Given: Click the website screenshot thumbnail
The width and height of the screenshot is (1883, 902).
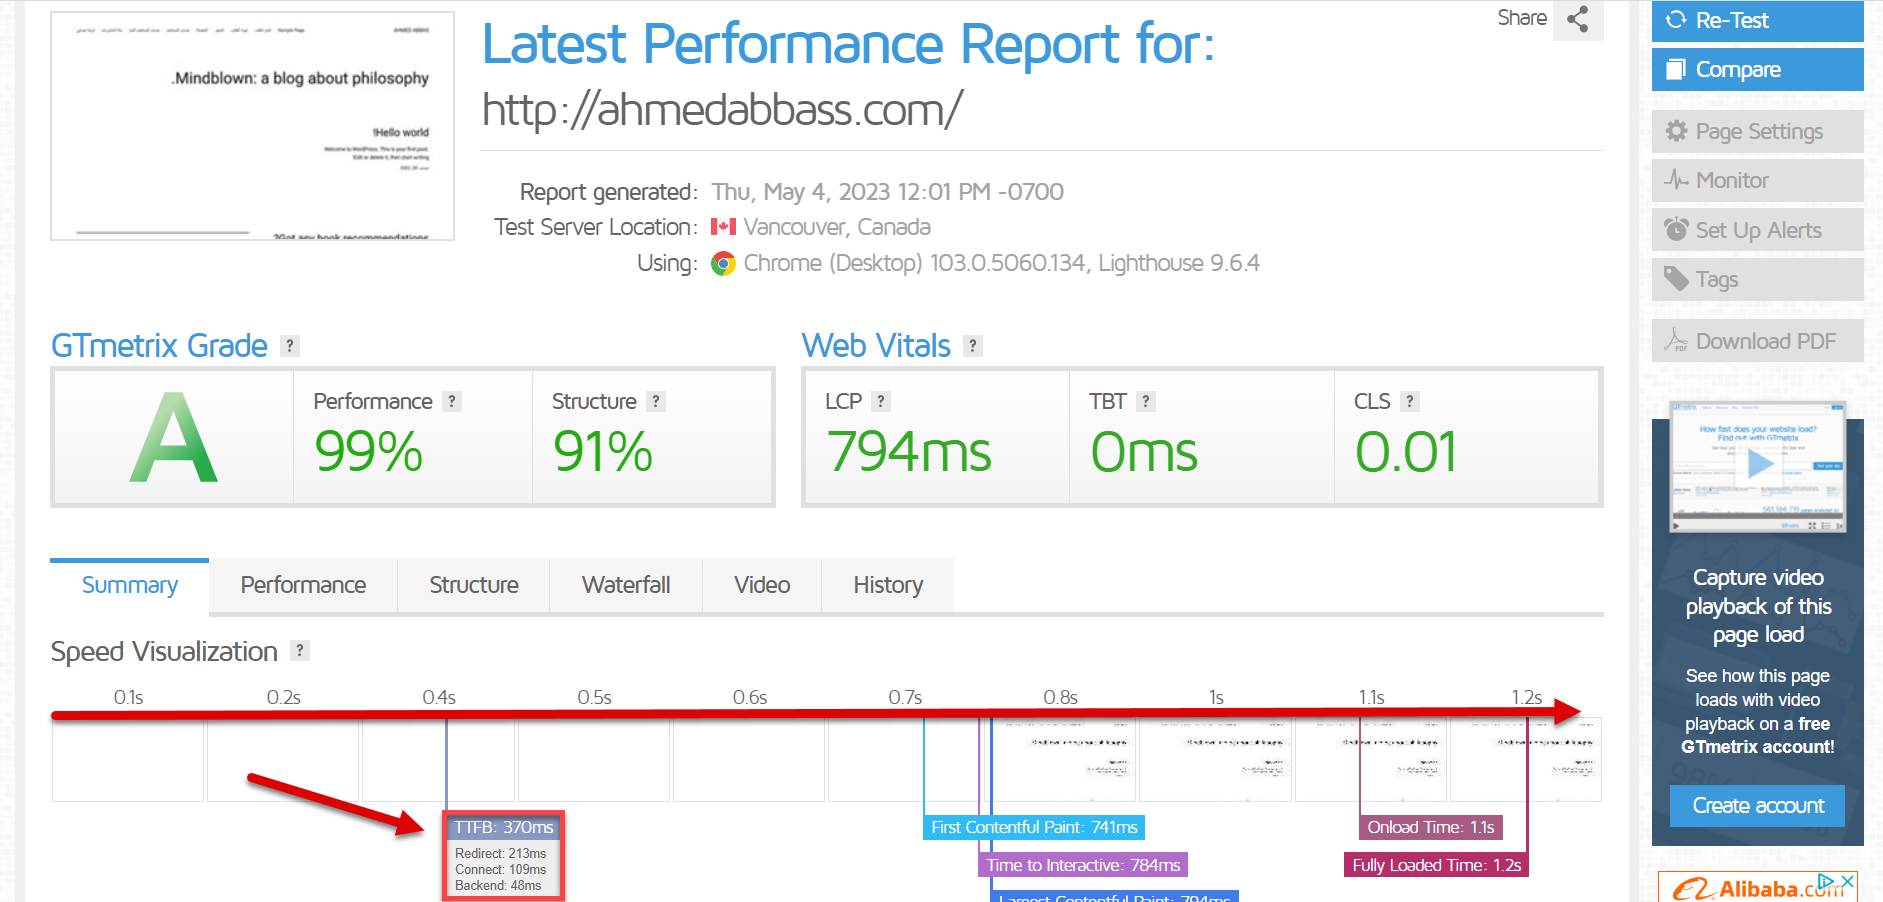Looking at the screenshot, I should click(x=253, y=126).
